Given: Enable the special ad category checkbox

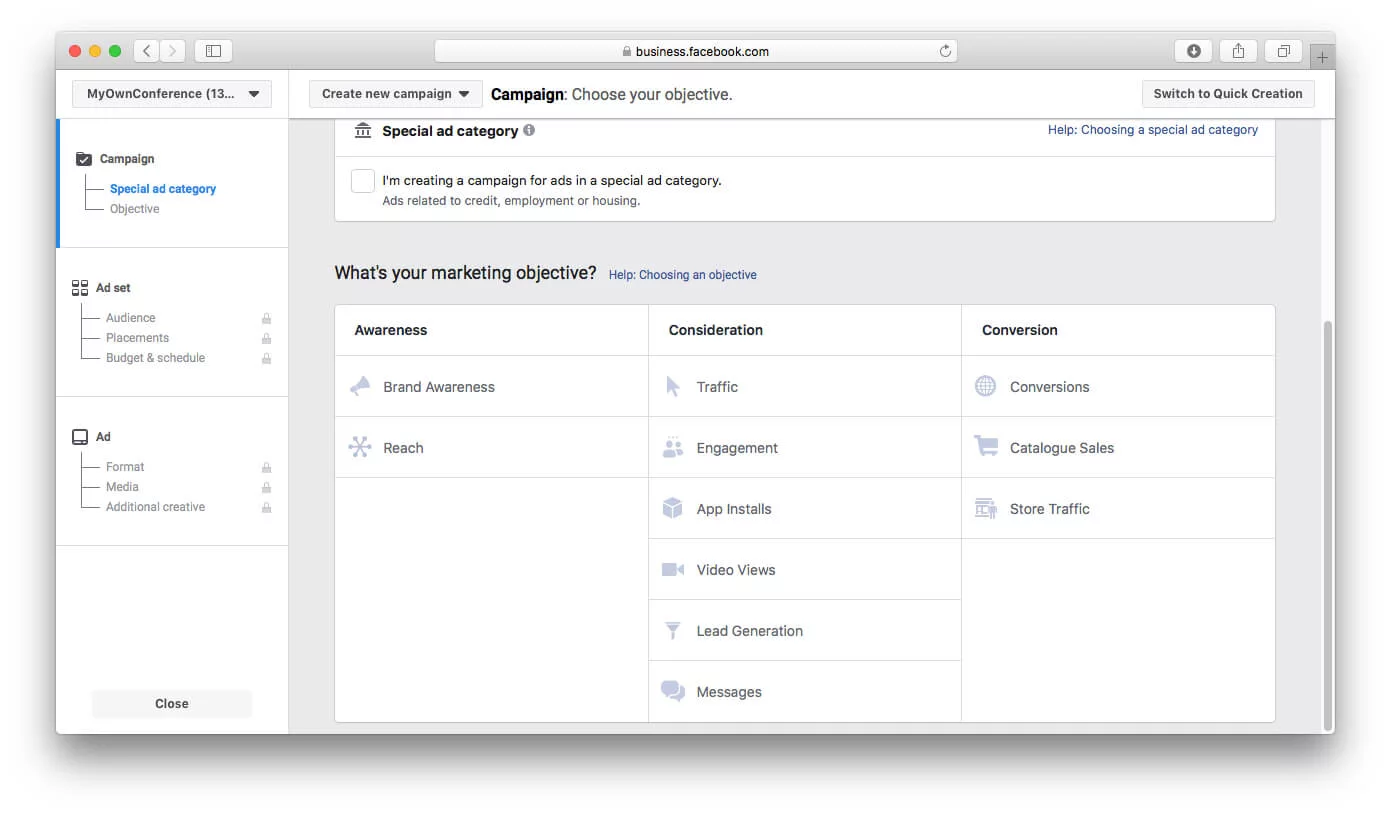Looking at the screenshot, I should tap(362, 181).
